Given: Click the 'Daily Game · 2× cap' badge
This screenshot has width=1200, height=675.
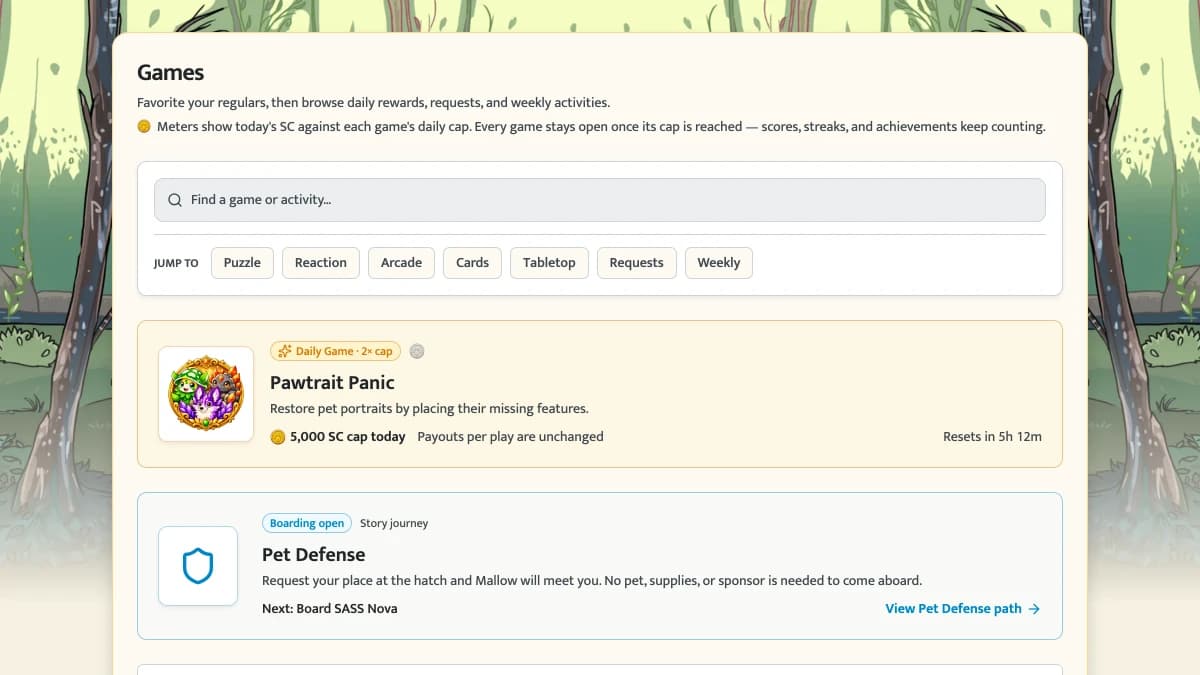Looking at the screenshot, I should coord(335,351).
